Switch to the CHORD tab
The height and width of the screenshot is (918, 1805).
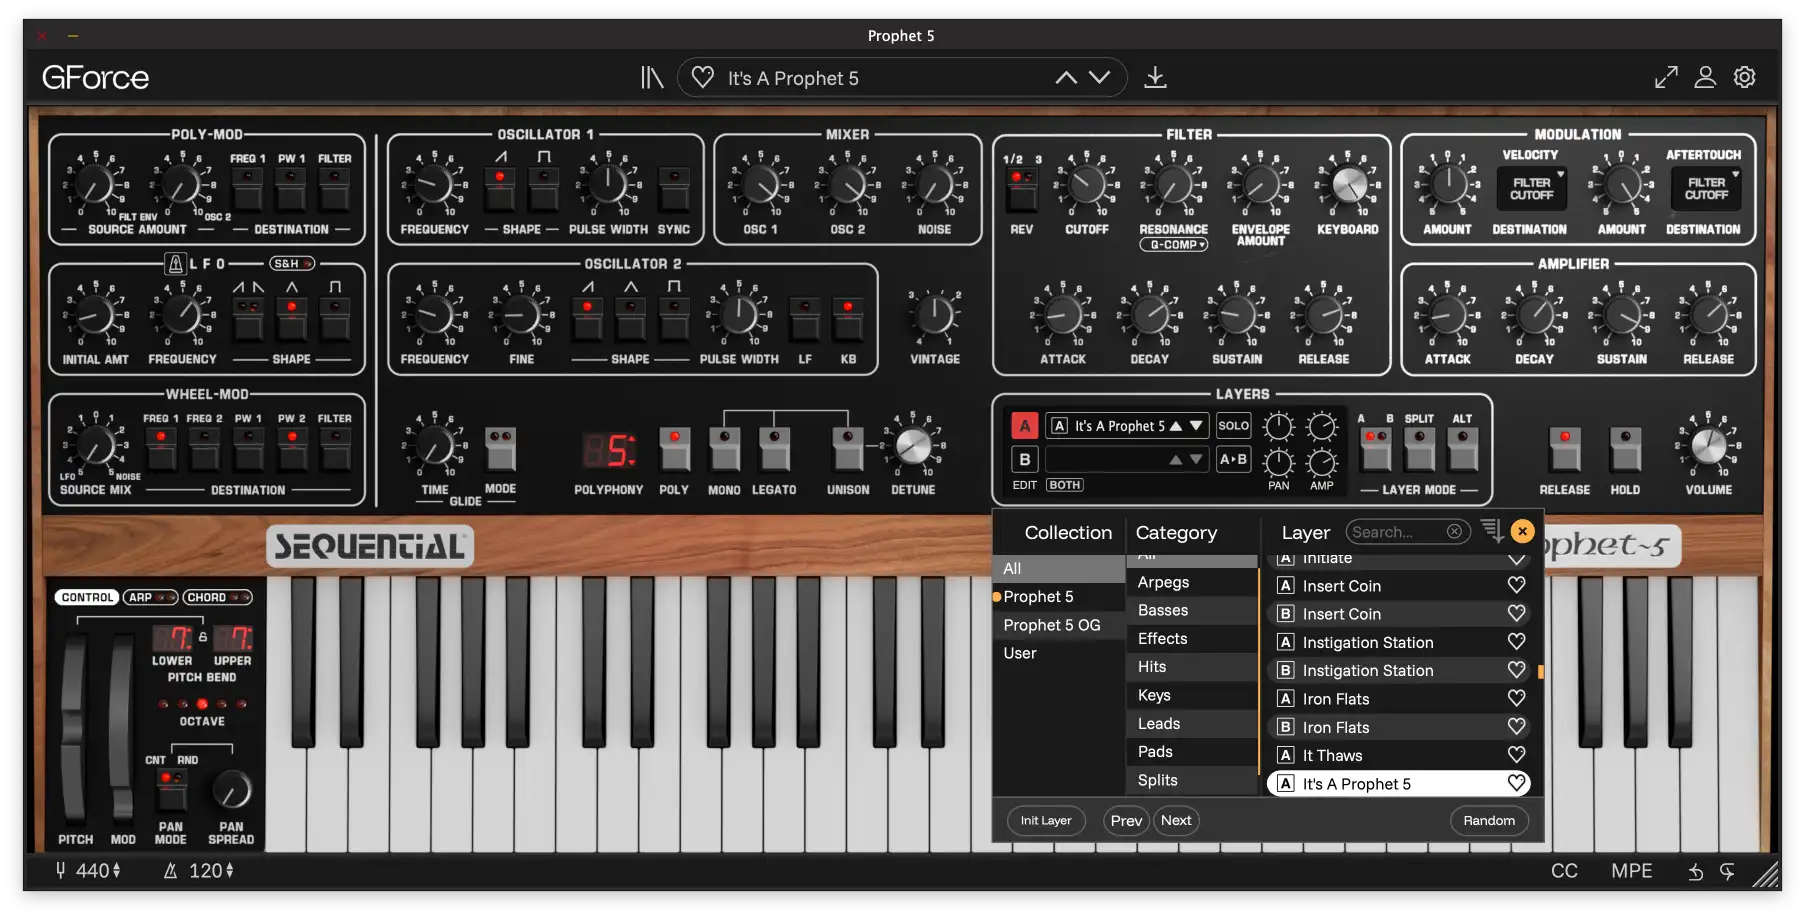217,597
